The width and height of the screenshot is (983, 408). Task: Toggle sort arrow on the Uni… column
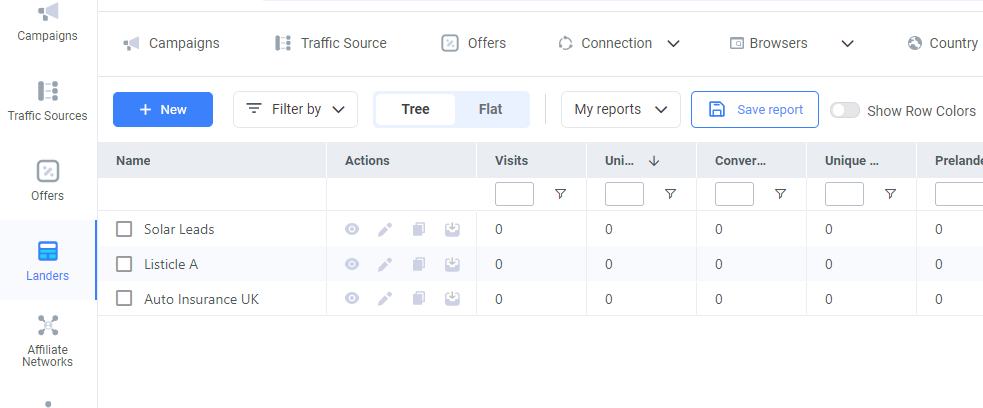coord(654,160)
